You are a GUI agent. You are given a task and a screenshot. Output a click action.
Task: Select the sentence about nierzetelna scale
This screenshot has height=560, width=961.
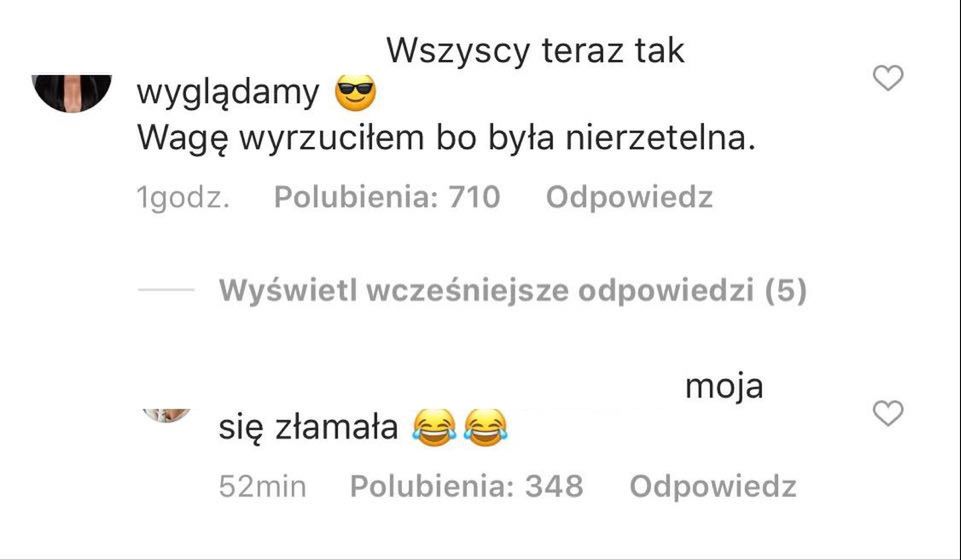coord(446,138)
